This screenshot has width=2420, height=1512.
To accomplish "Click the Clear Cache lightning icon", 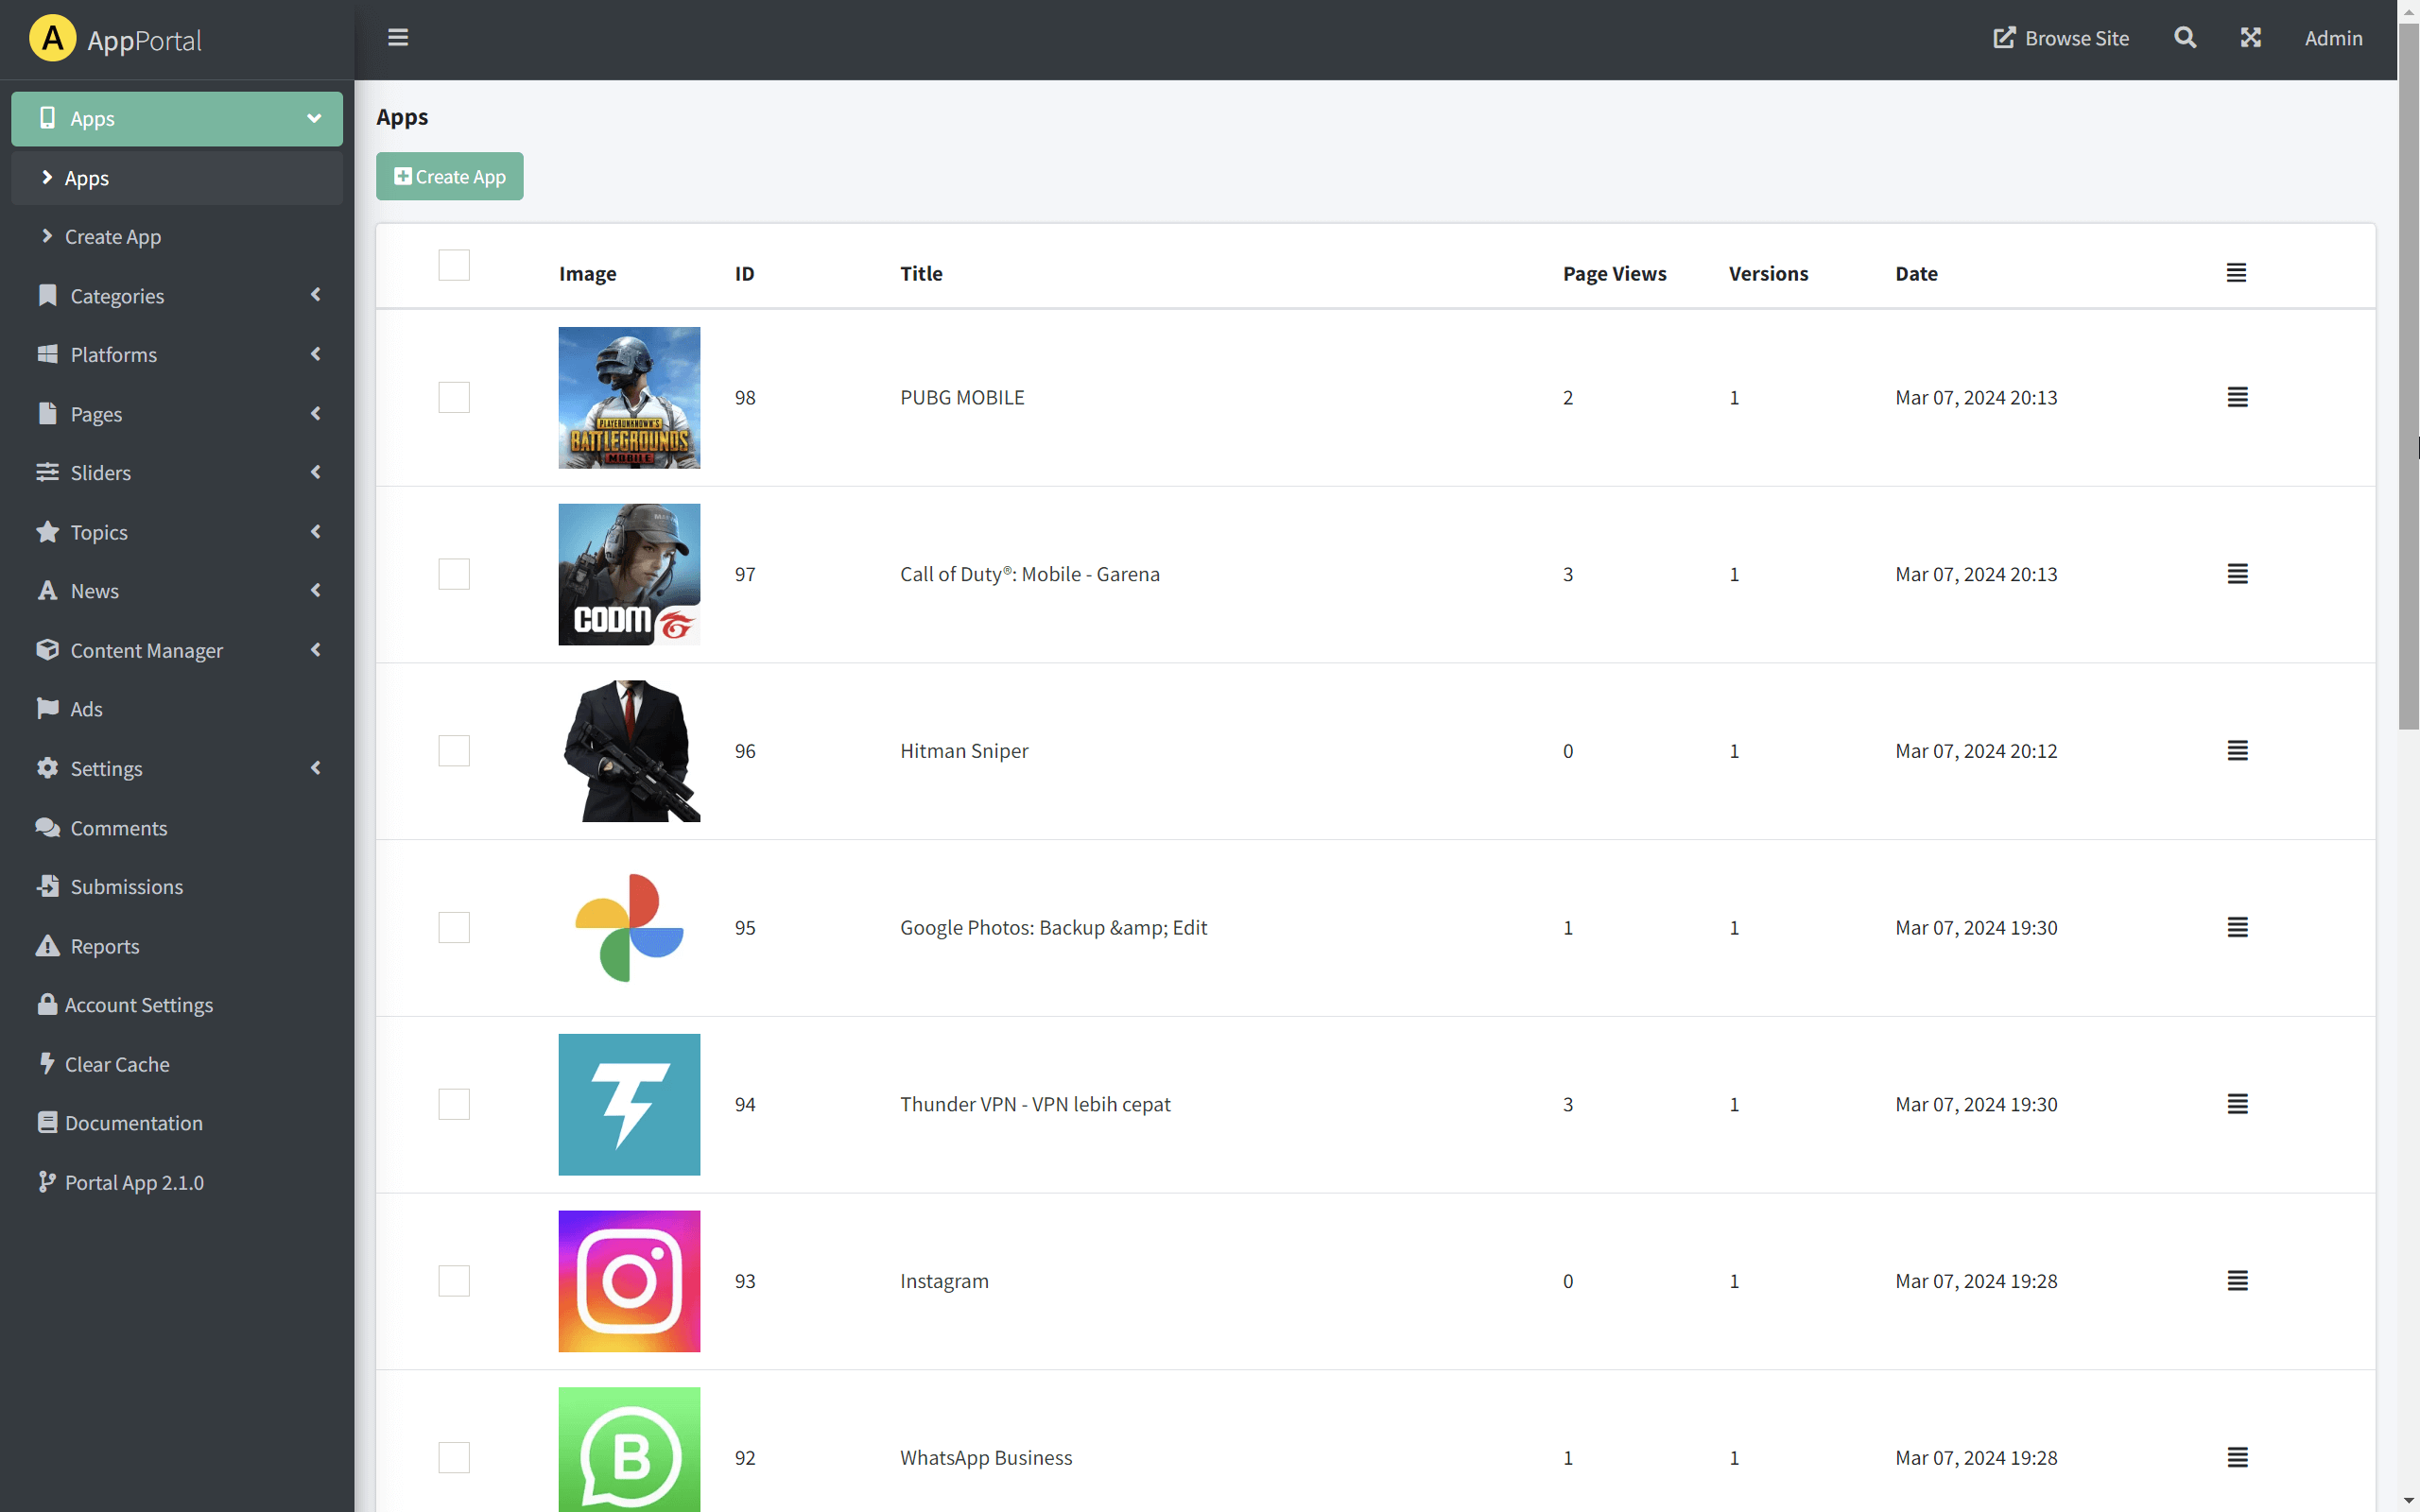I will point(47,1063).
